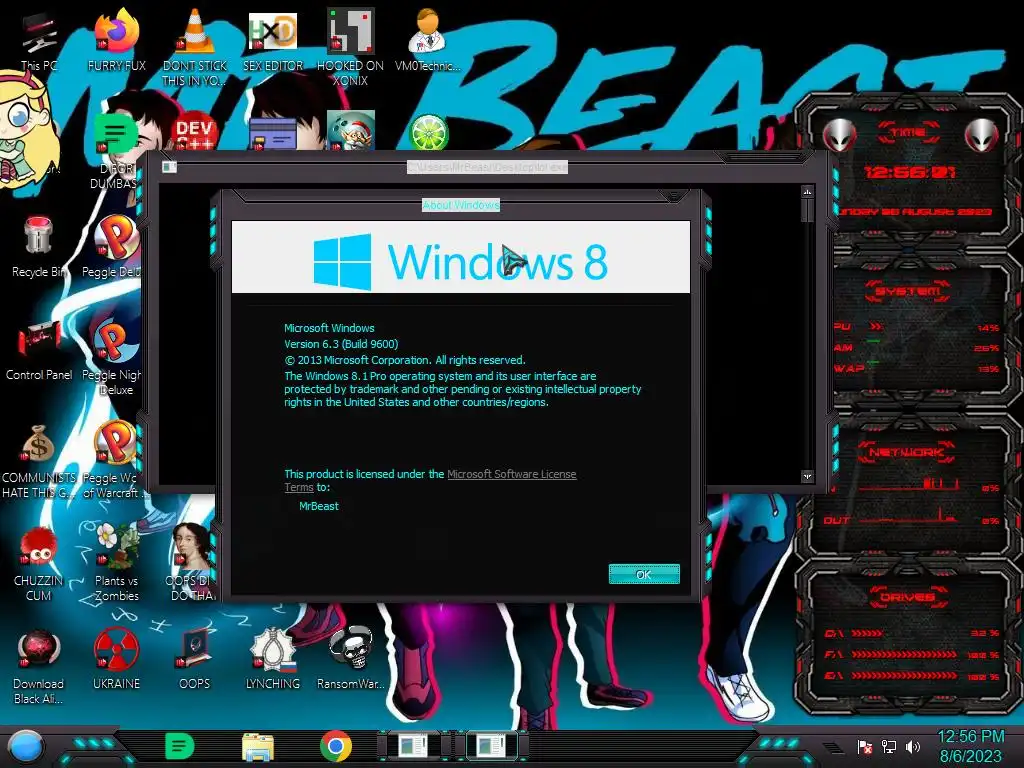Click the widget clock time readout
Image resolution: width=1024 pixels, height=768 pixels.
[x=909, y=172]
